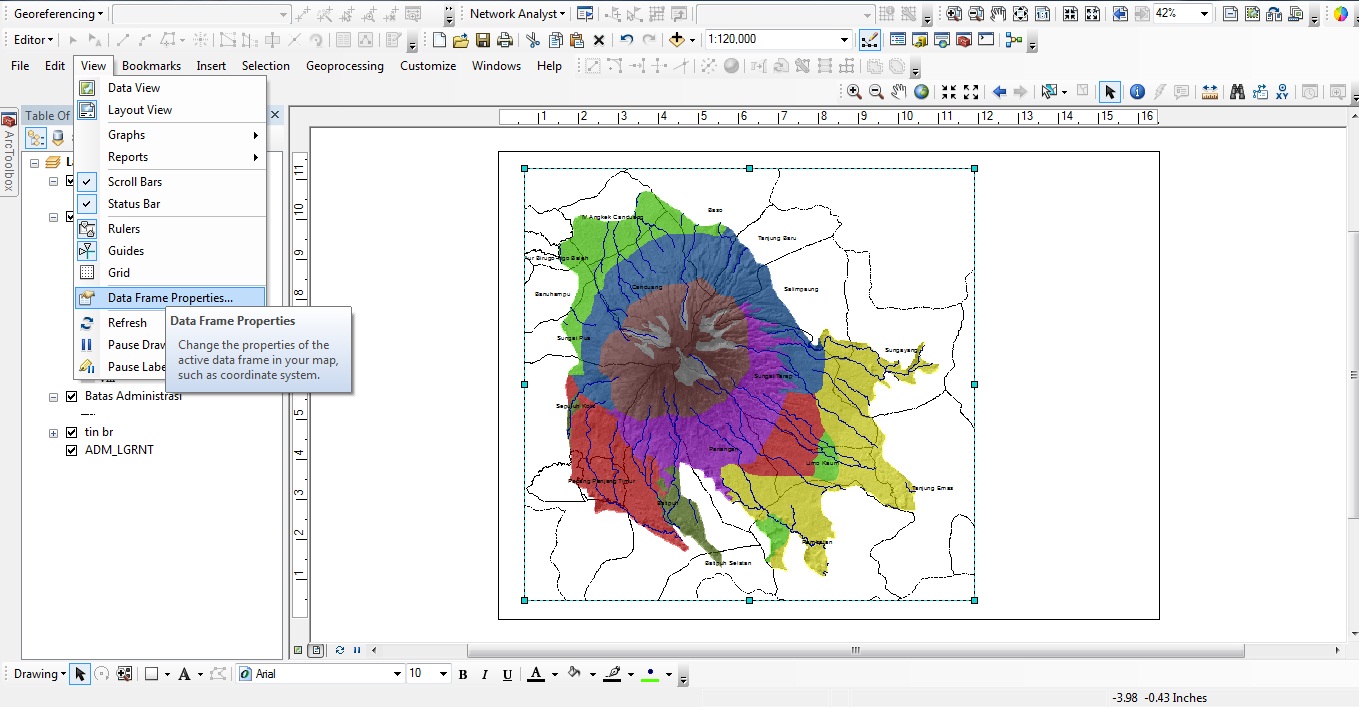The height and width of the screenshot is (707, 1359).
Task: Activate the Select Elements arrow tool
Action: [x=1109, y=91]
